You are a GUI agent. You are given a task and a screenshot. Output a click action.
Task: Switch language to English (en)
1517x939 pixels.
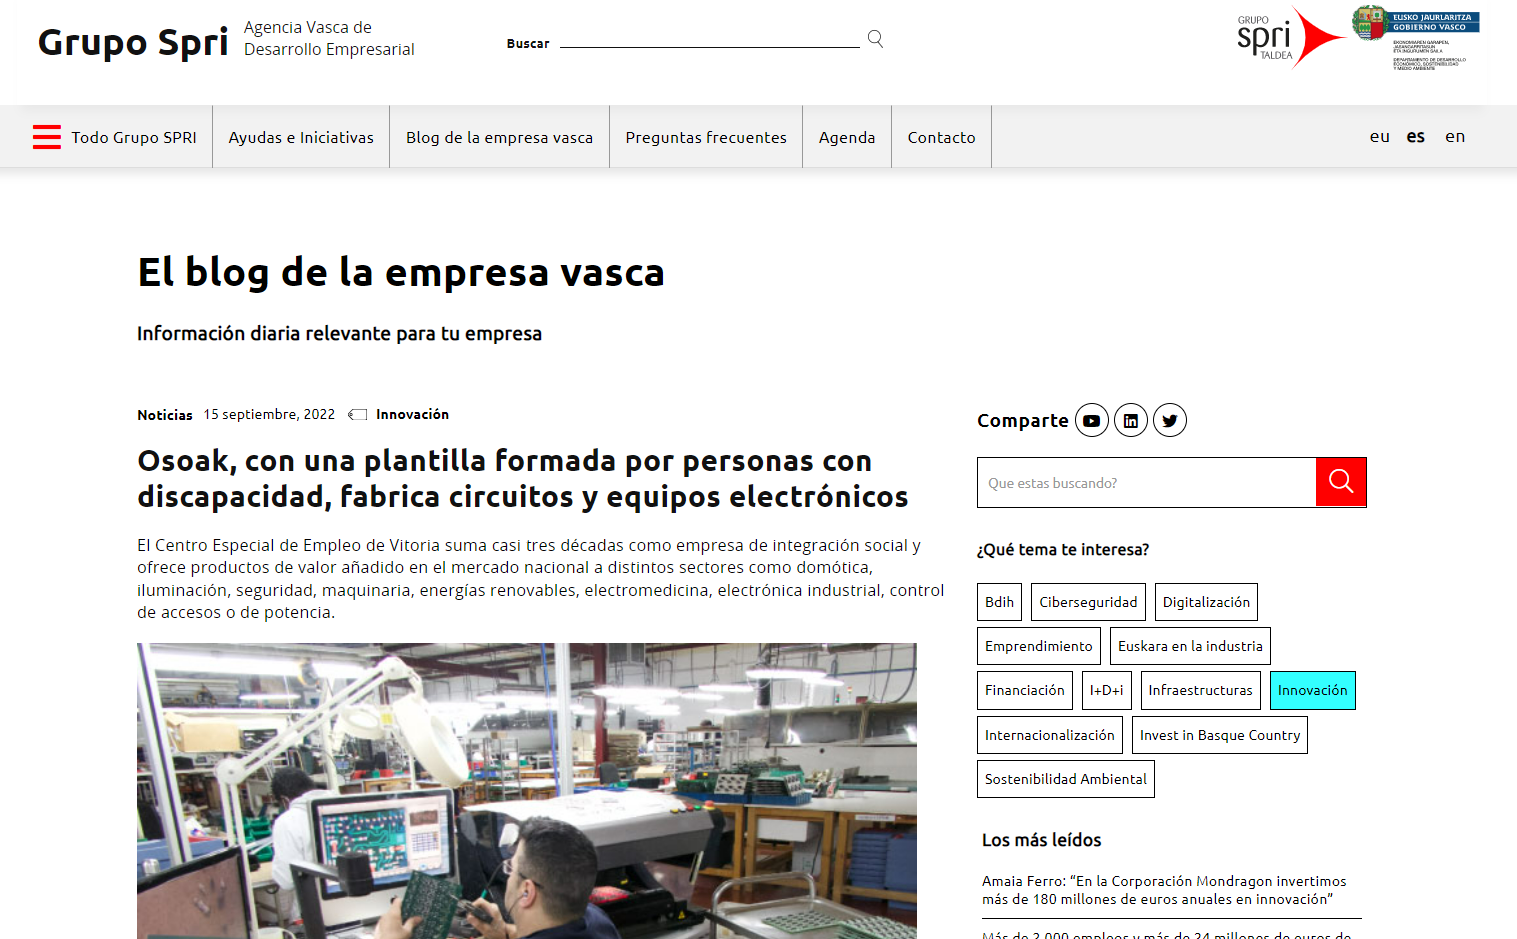(1454, 137)
